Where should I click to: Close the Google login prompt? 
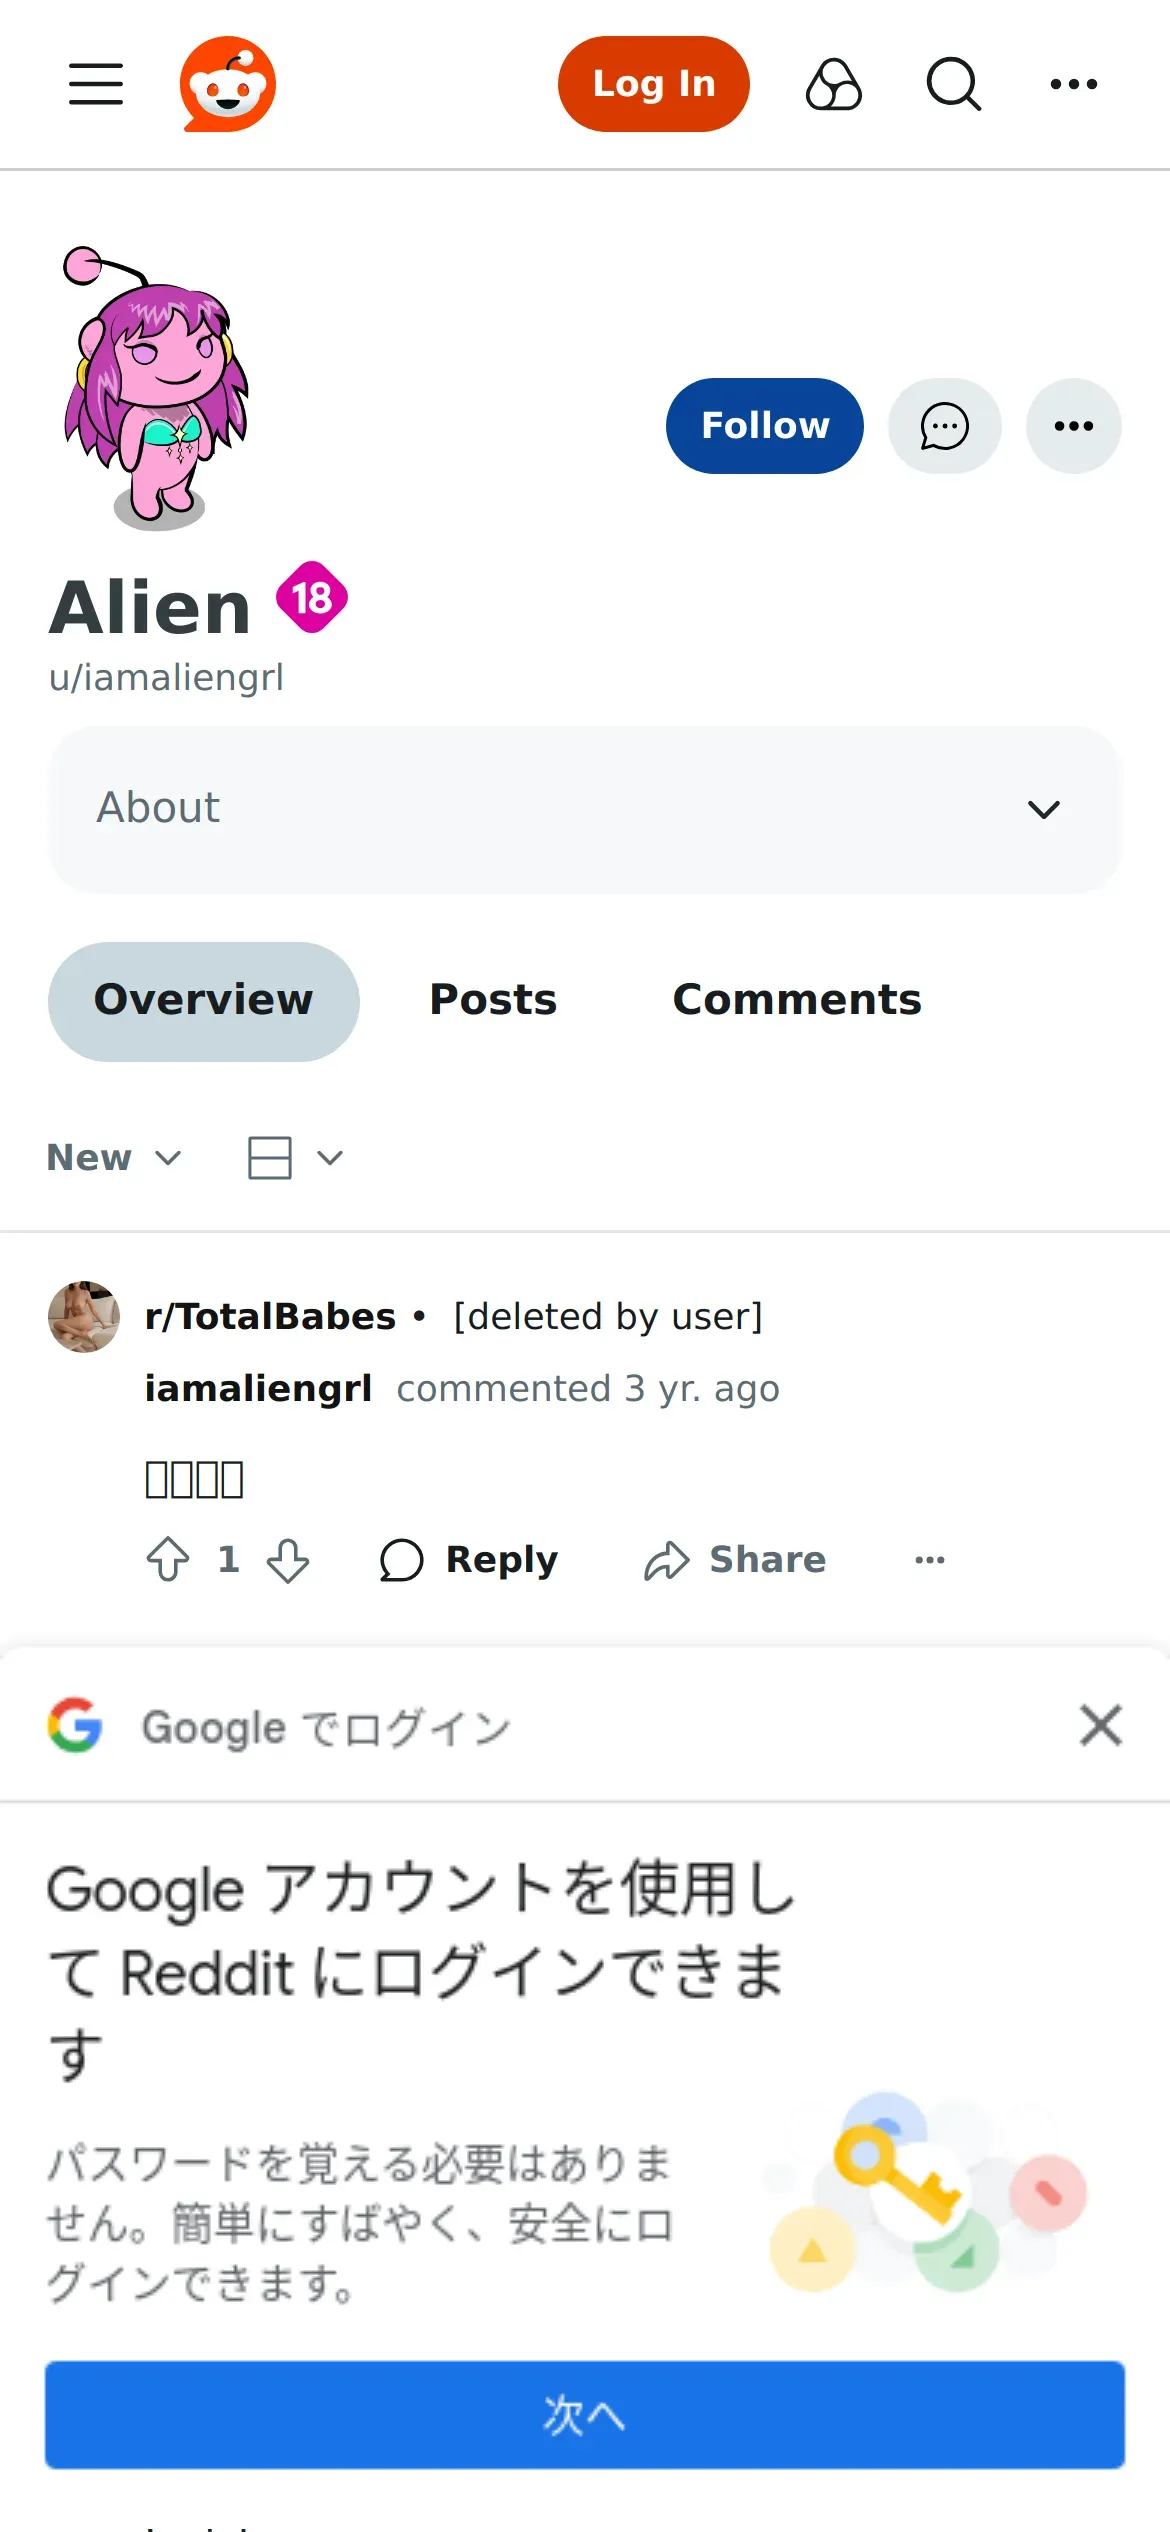1100,1725
